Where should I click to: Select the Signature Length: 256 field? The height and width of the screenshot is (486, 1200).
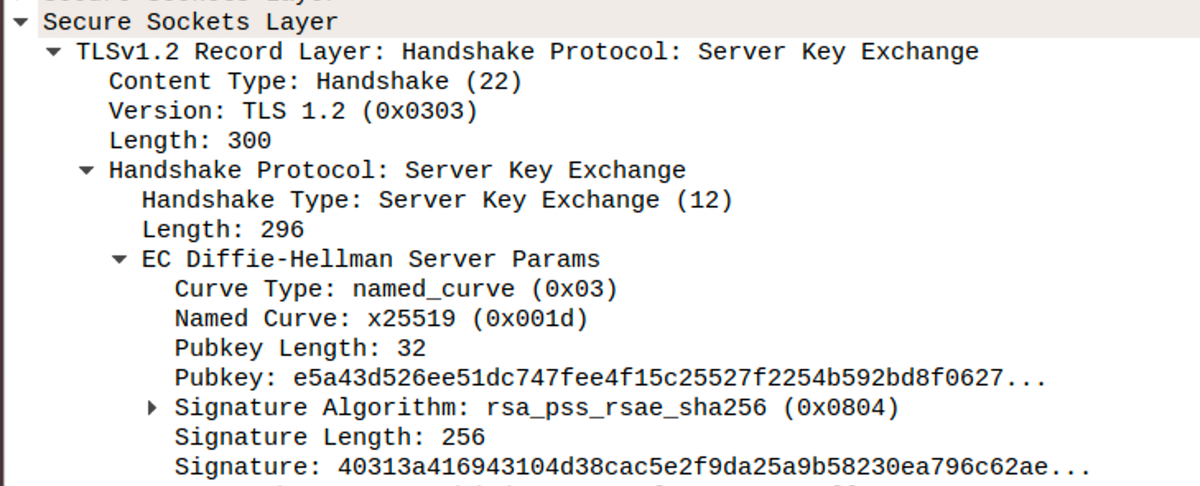coord(329,438)
